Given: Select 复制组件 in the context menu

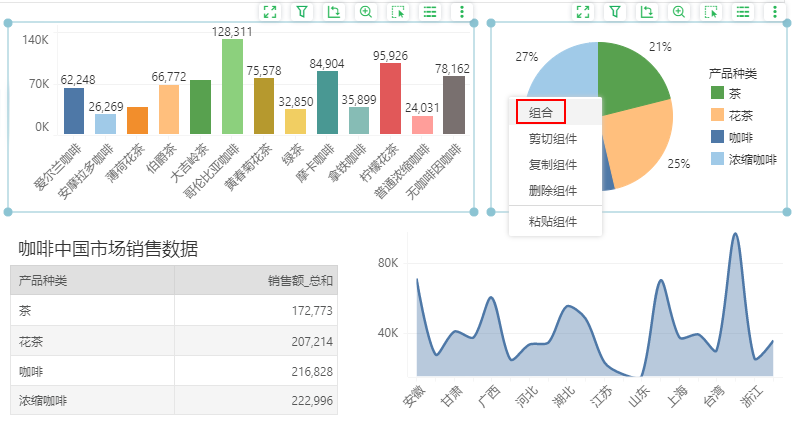Looking at the screenshot, I should point(552,164).
